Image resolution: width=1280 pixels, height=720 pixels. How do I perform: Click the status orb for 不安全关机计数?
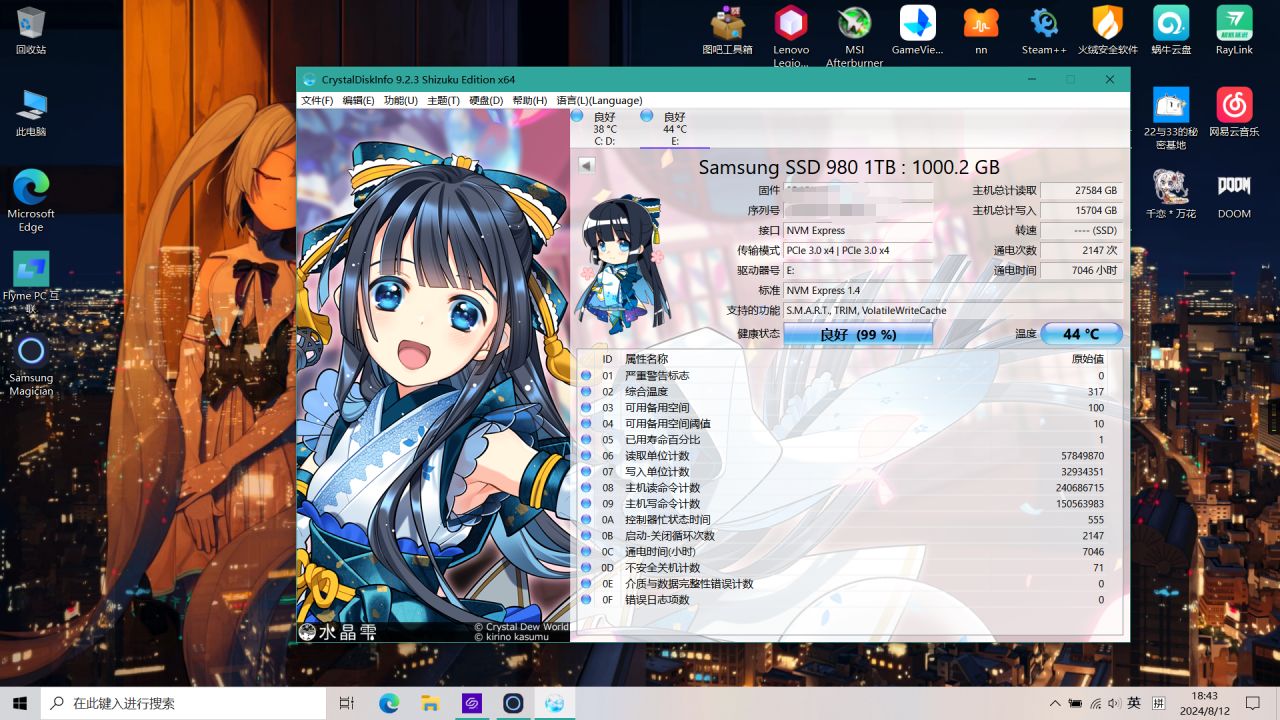[x=586, y=568]
